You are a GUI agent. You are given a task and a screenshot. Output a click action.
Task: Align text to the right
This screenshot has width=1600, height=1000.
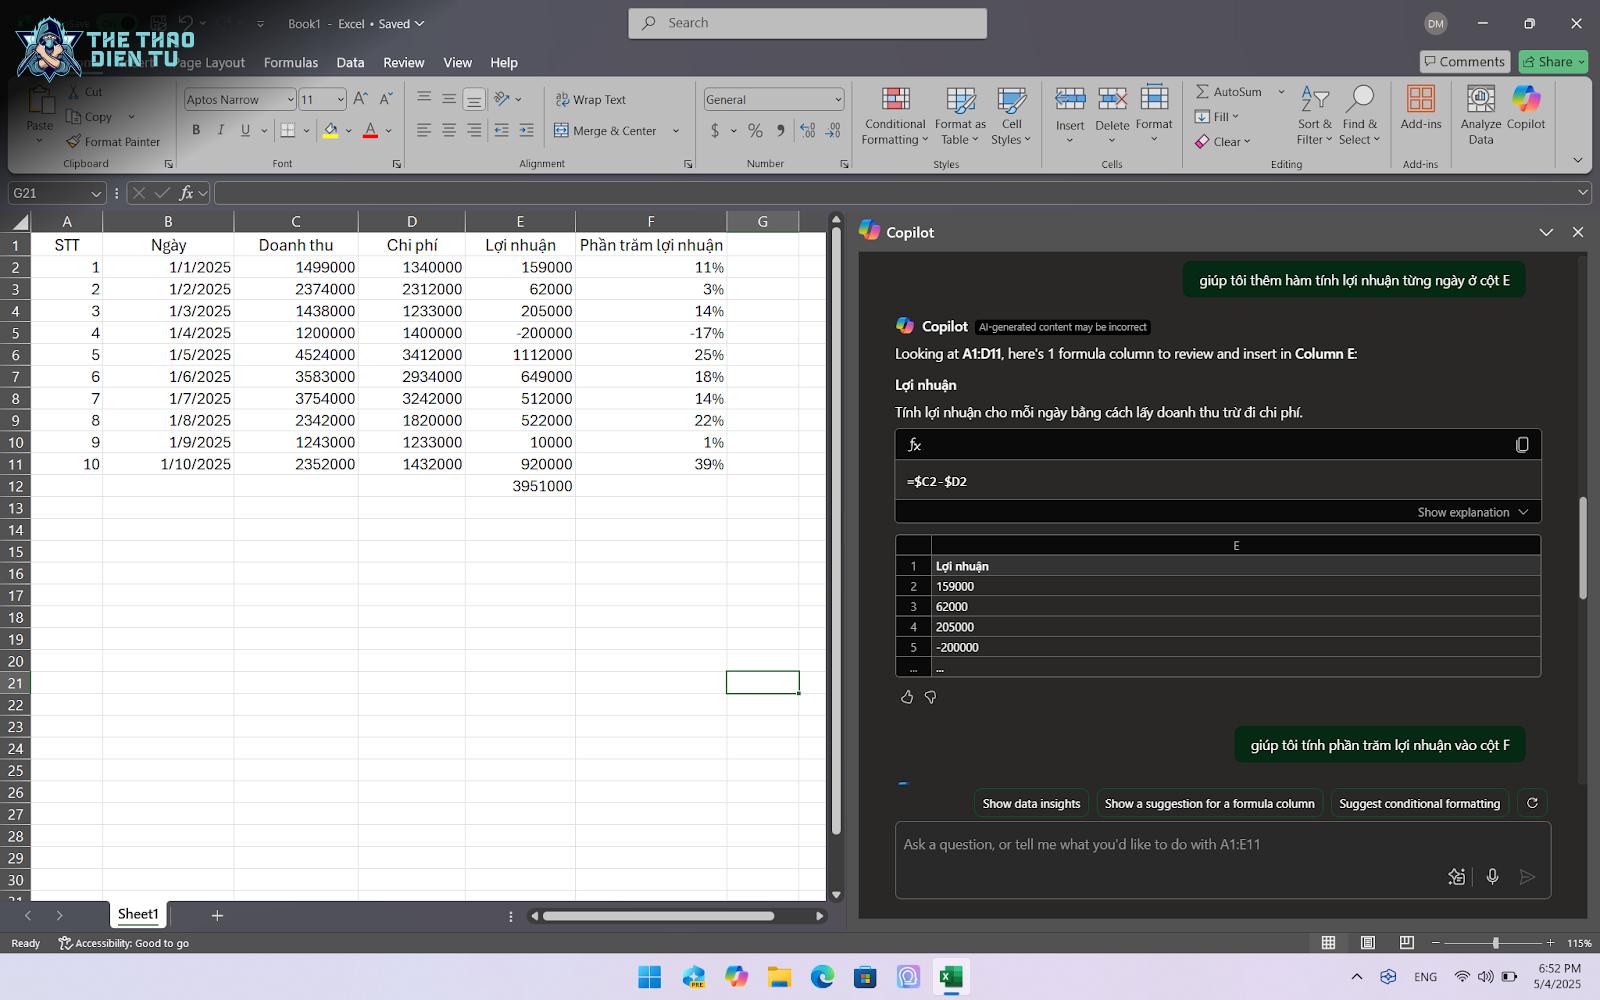[x=474, y=130]
